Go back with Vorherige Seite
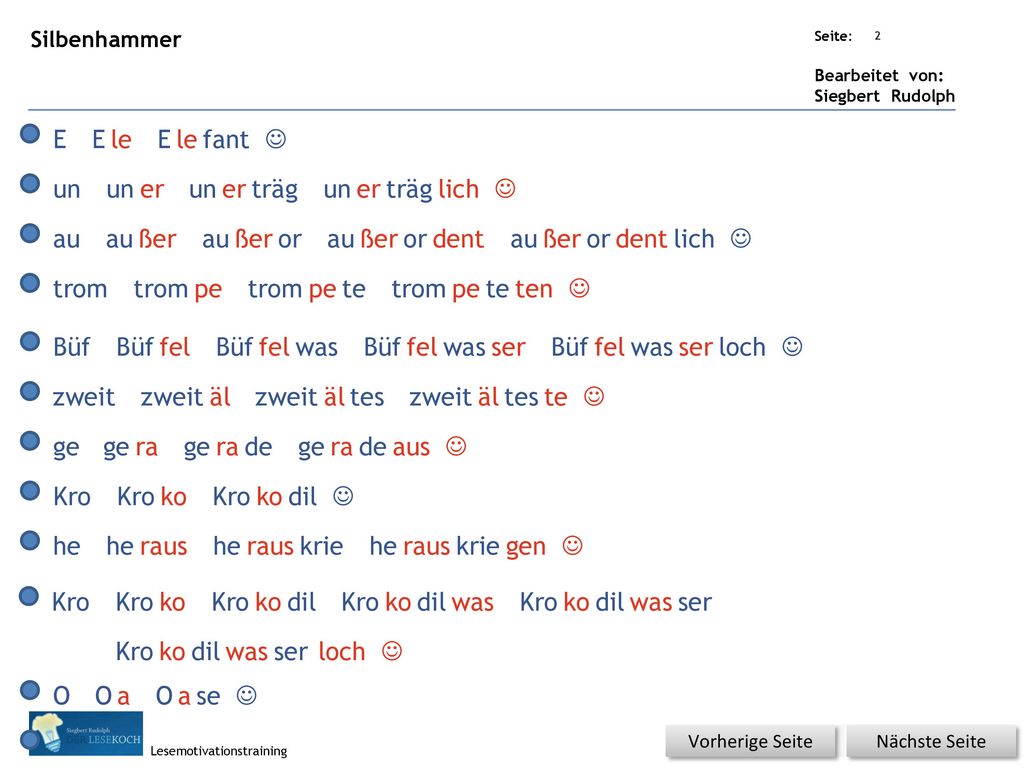The height and width of the screenshot is (768, 1024). [750, 741]
